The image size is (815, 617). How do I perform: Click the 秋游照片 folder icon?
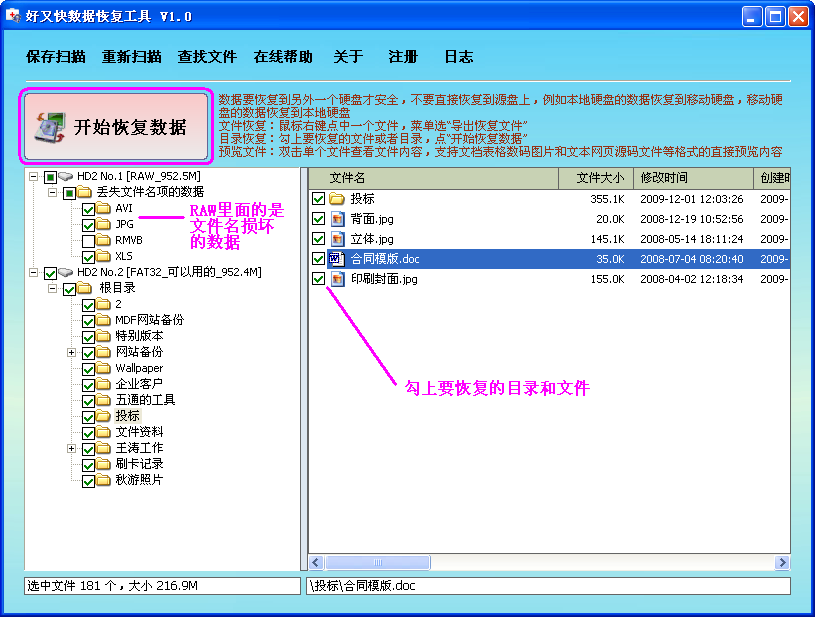(x=103, y=480)
